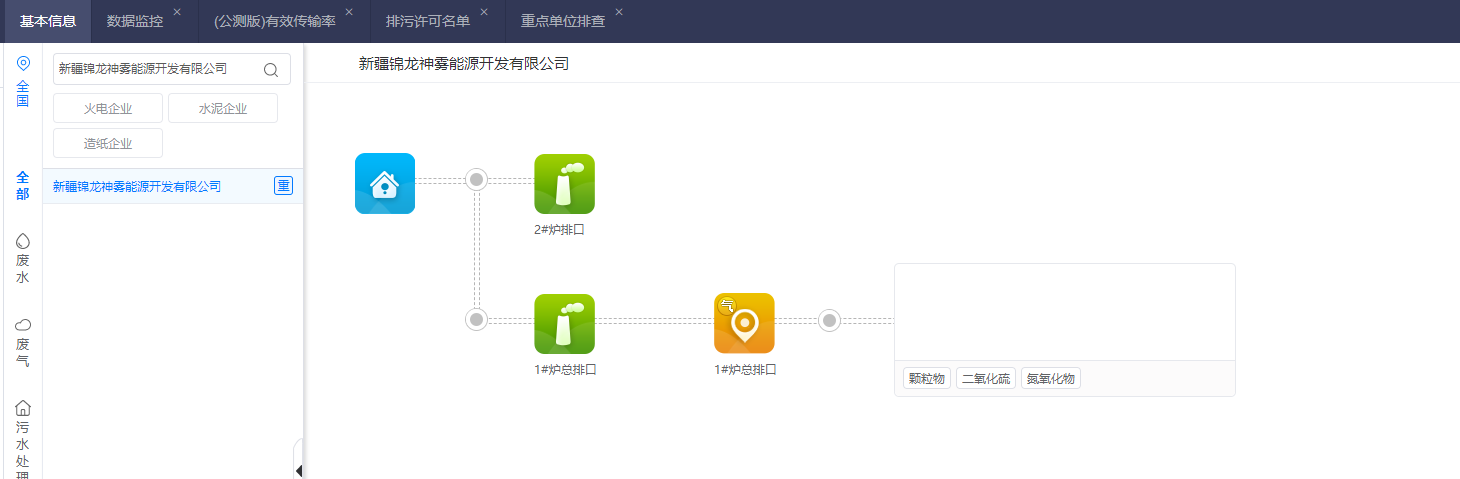Click the search magnifier icon

click(x=270, y=70)
